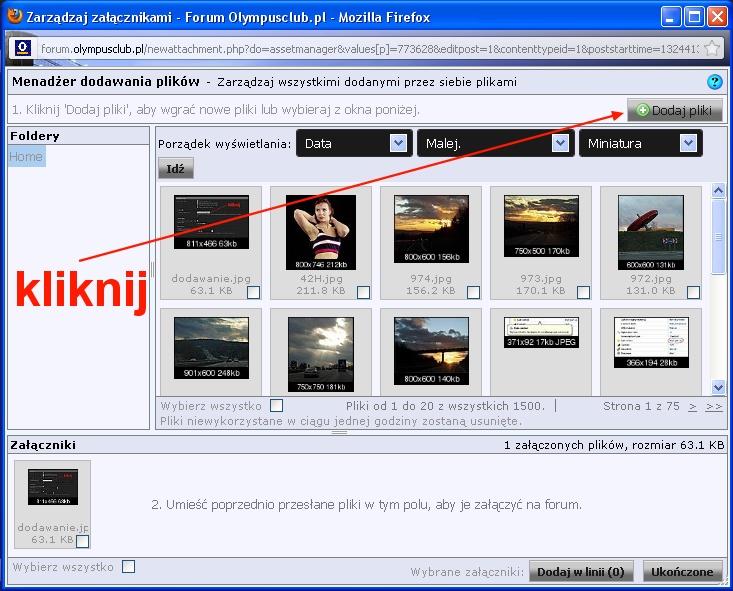Jump to last page with '>>' link
Screen dimensions: 733x591
click(713, 406)
